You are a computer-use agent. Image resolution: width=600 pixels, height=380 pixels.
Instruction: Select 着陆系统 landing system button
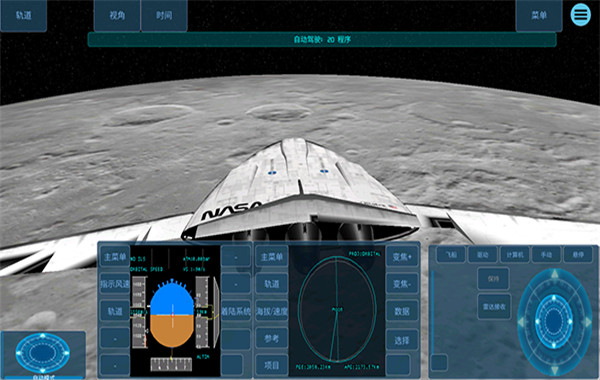[236, 311]
